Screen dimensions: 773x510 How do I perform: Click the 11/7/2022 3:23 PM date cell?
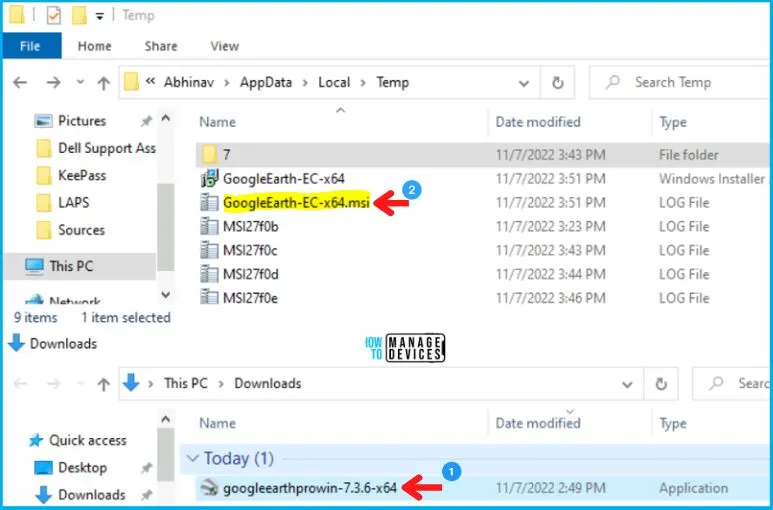(550, 227)
